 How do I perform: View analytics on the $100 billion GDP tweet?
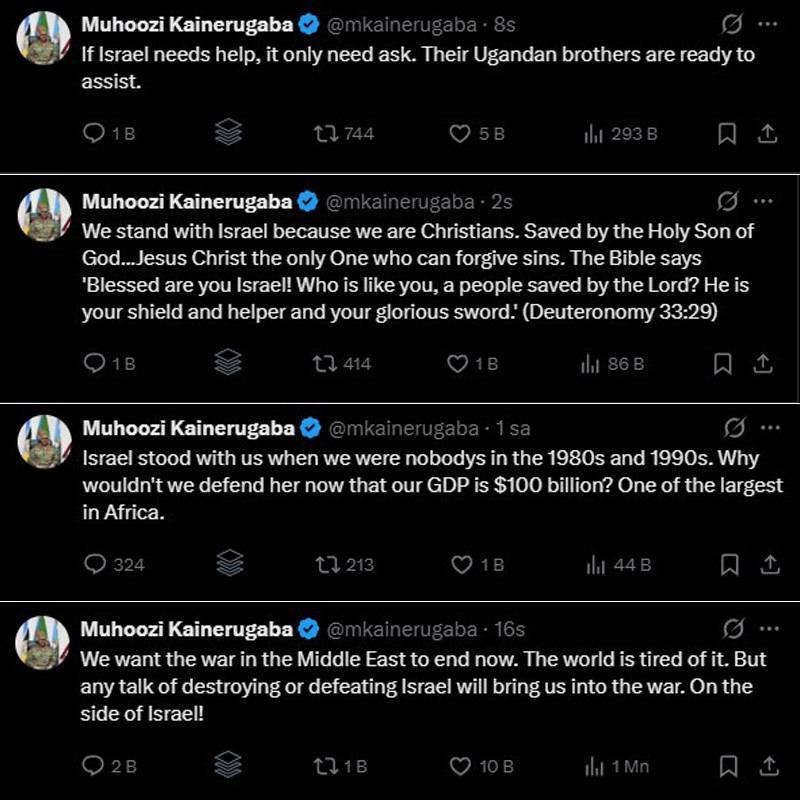point(596,565)
